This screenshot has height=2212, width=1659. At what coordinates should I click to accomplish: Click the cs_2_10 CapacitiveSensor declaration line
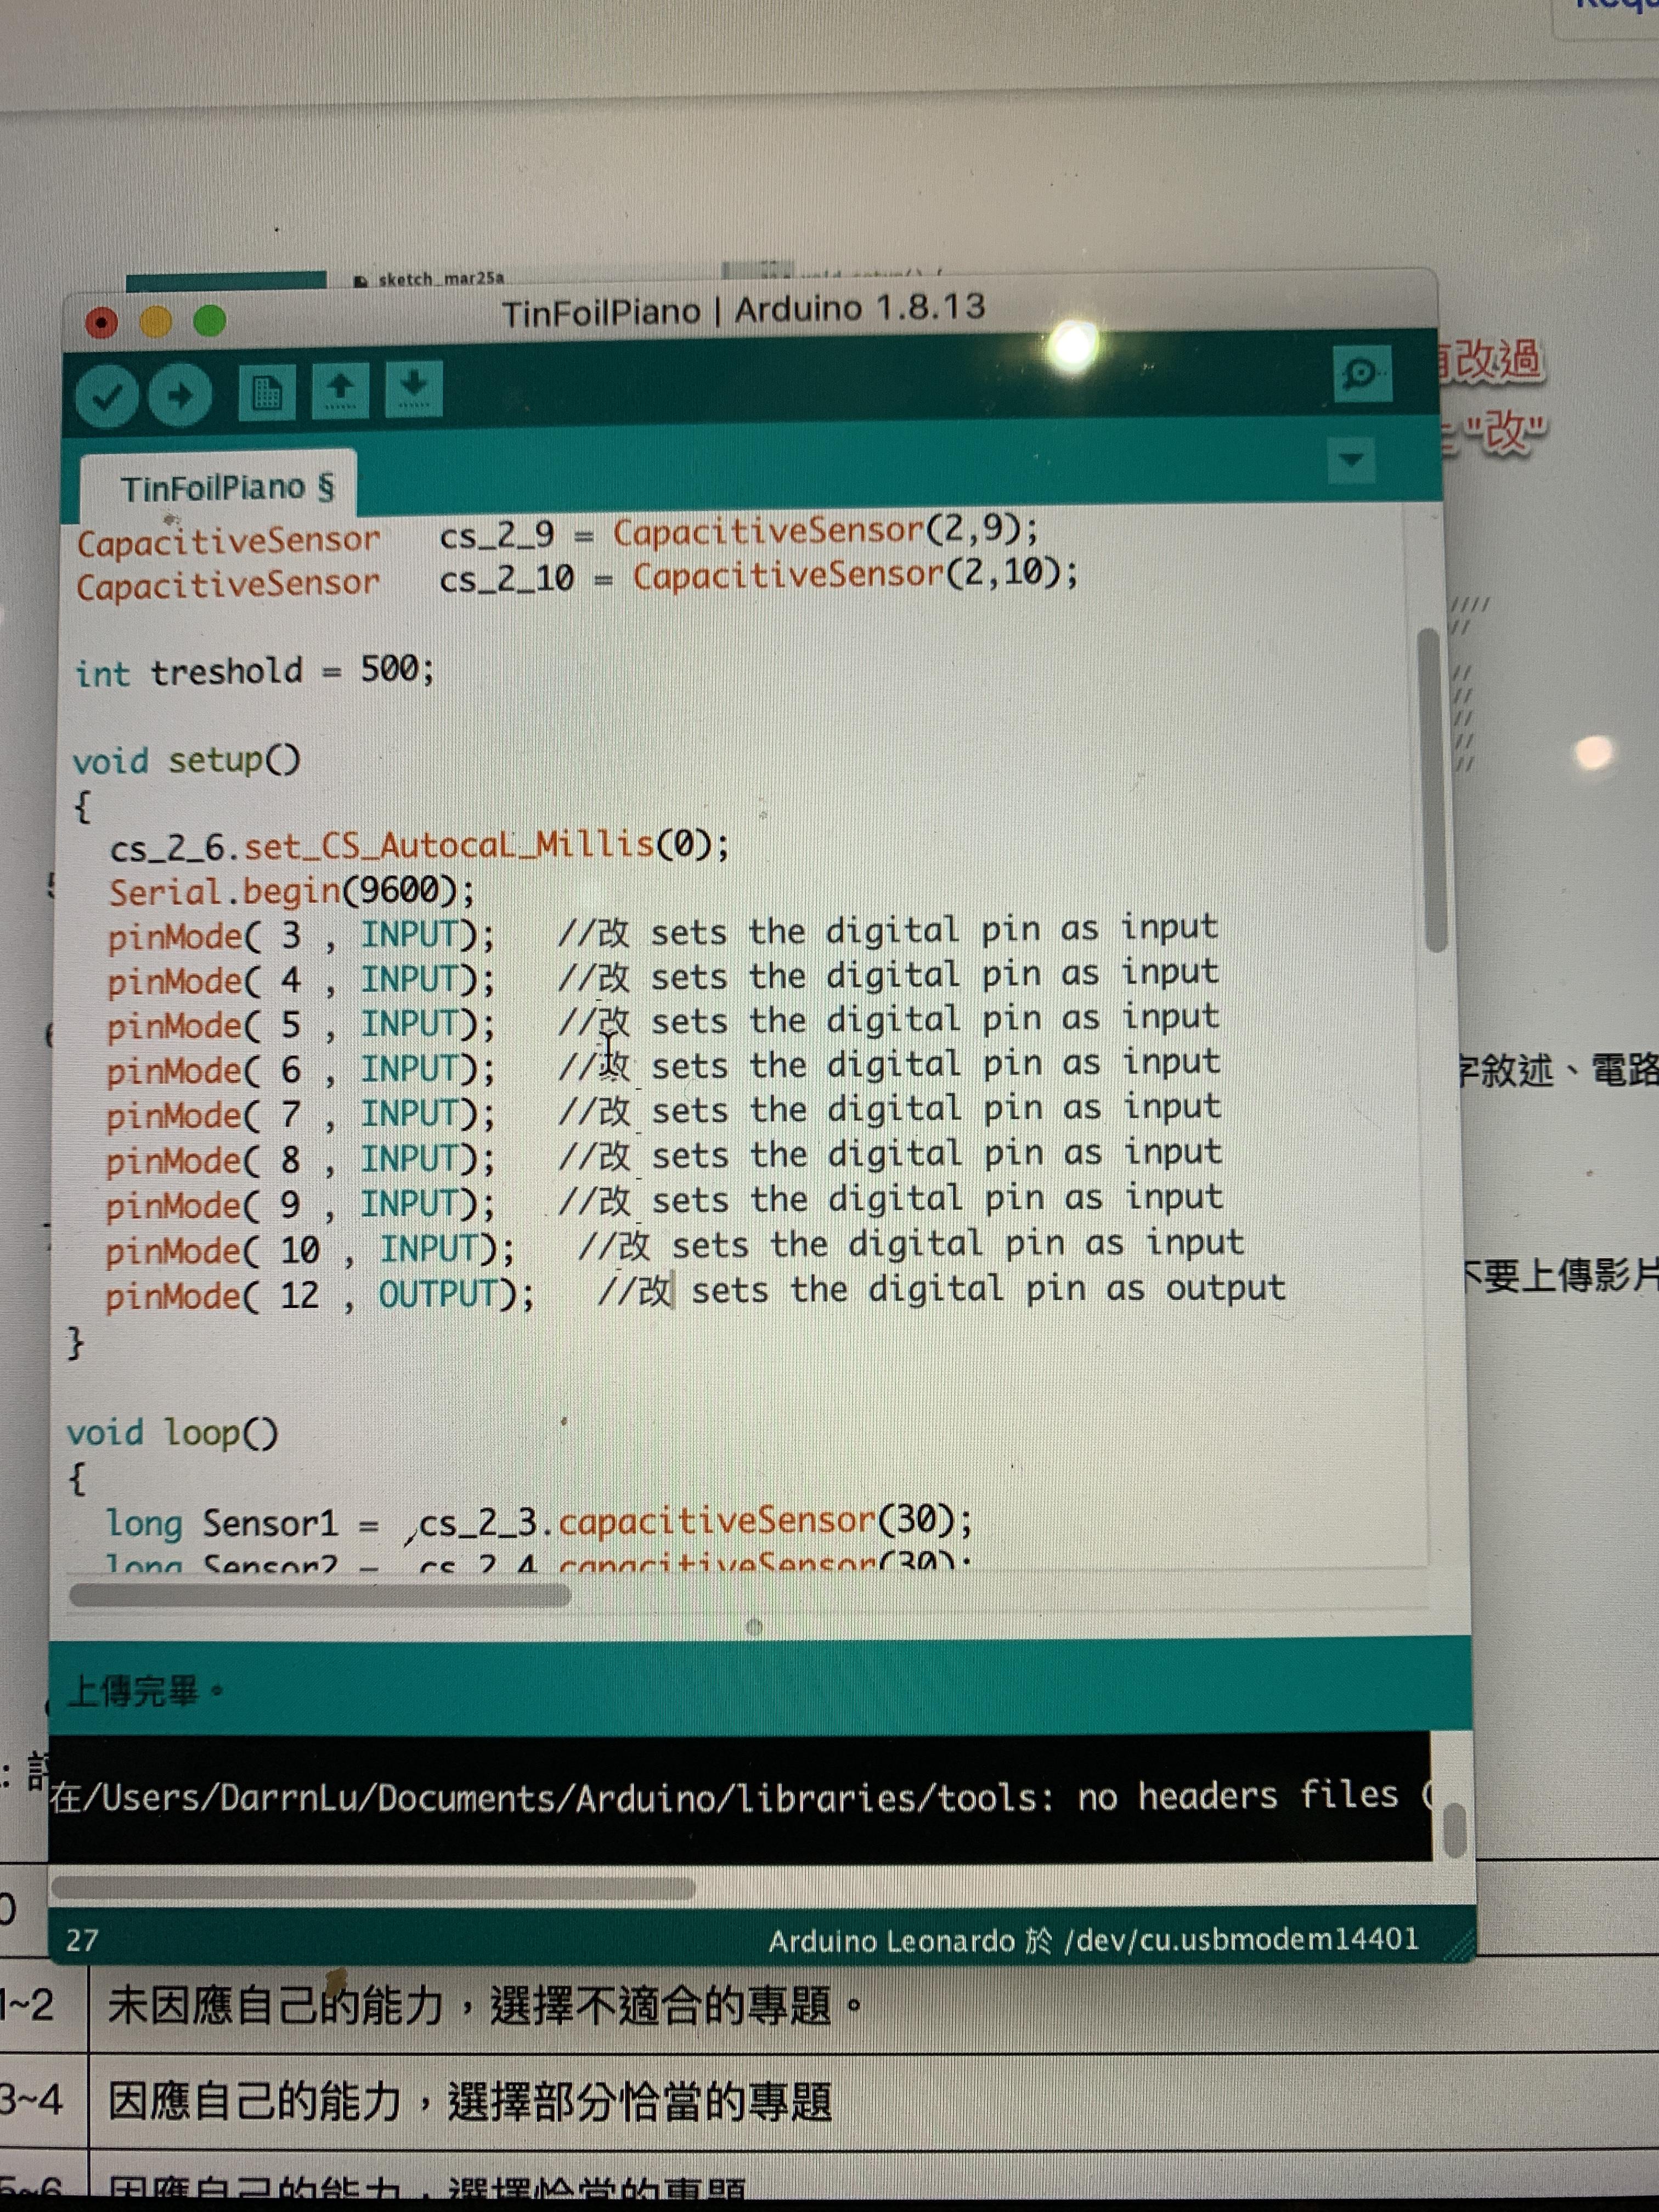pyautogui.click(x=578, y=579)
